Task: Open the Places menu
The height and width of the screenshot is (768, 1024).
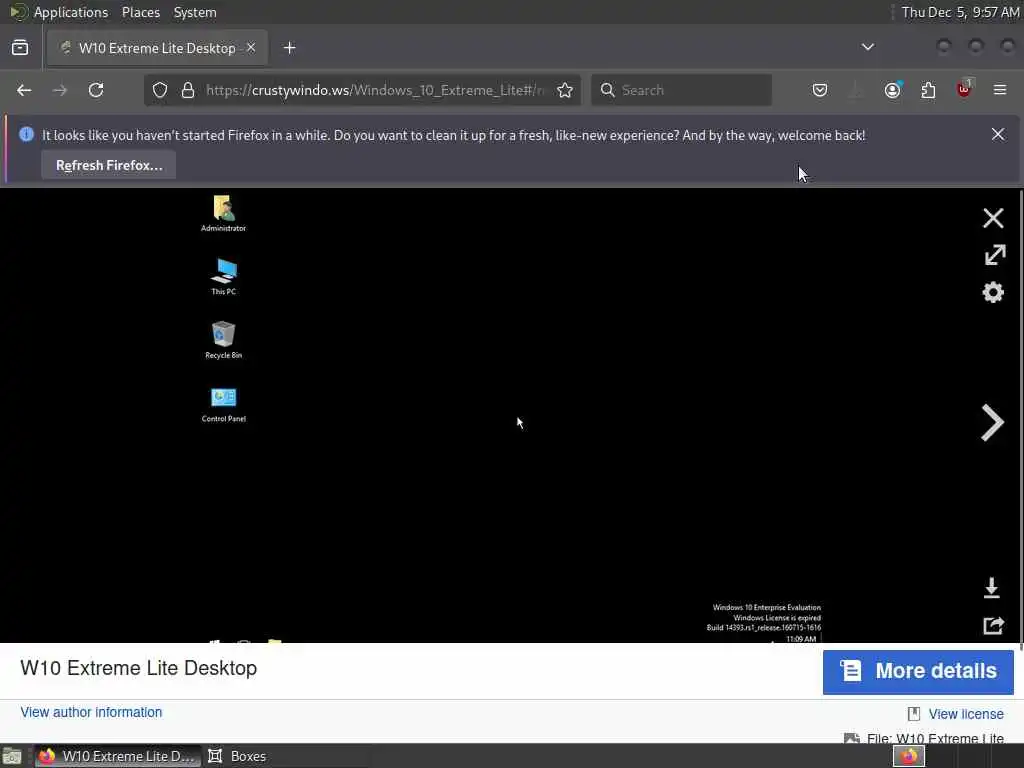Action: pos(141,12)
